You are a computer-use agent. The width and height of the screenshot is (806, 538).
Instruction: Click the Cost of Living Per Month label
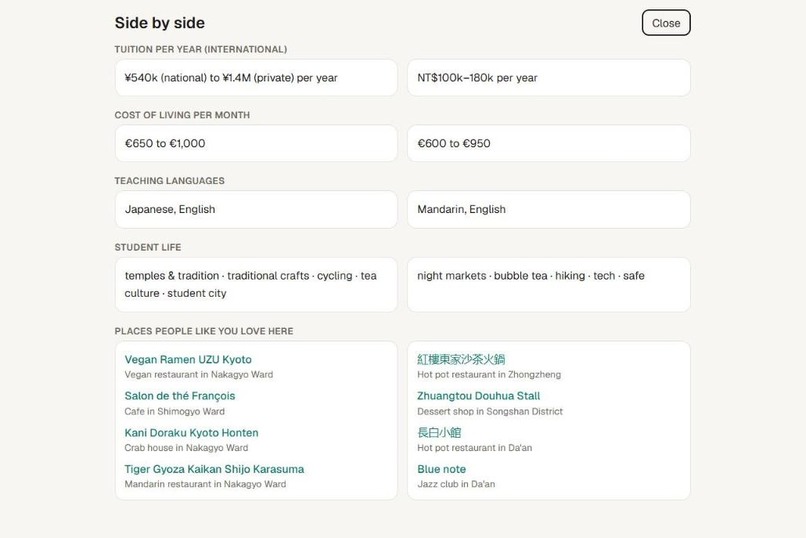182,115
